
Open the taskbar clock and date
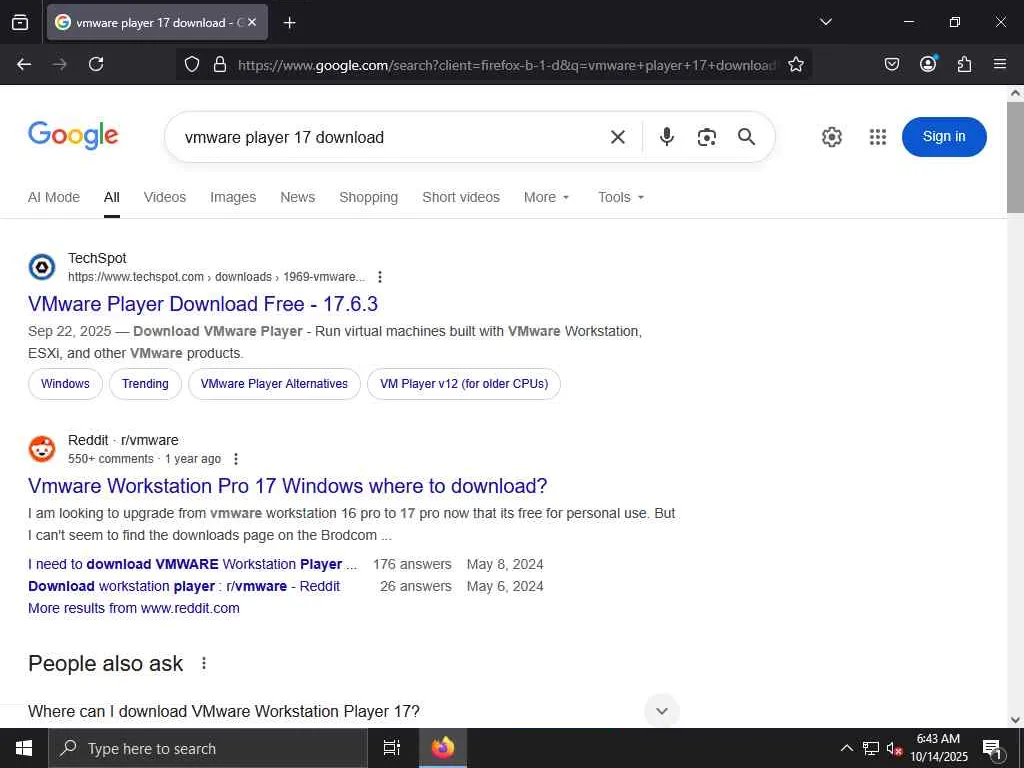[938, 748]
